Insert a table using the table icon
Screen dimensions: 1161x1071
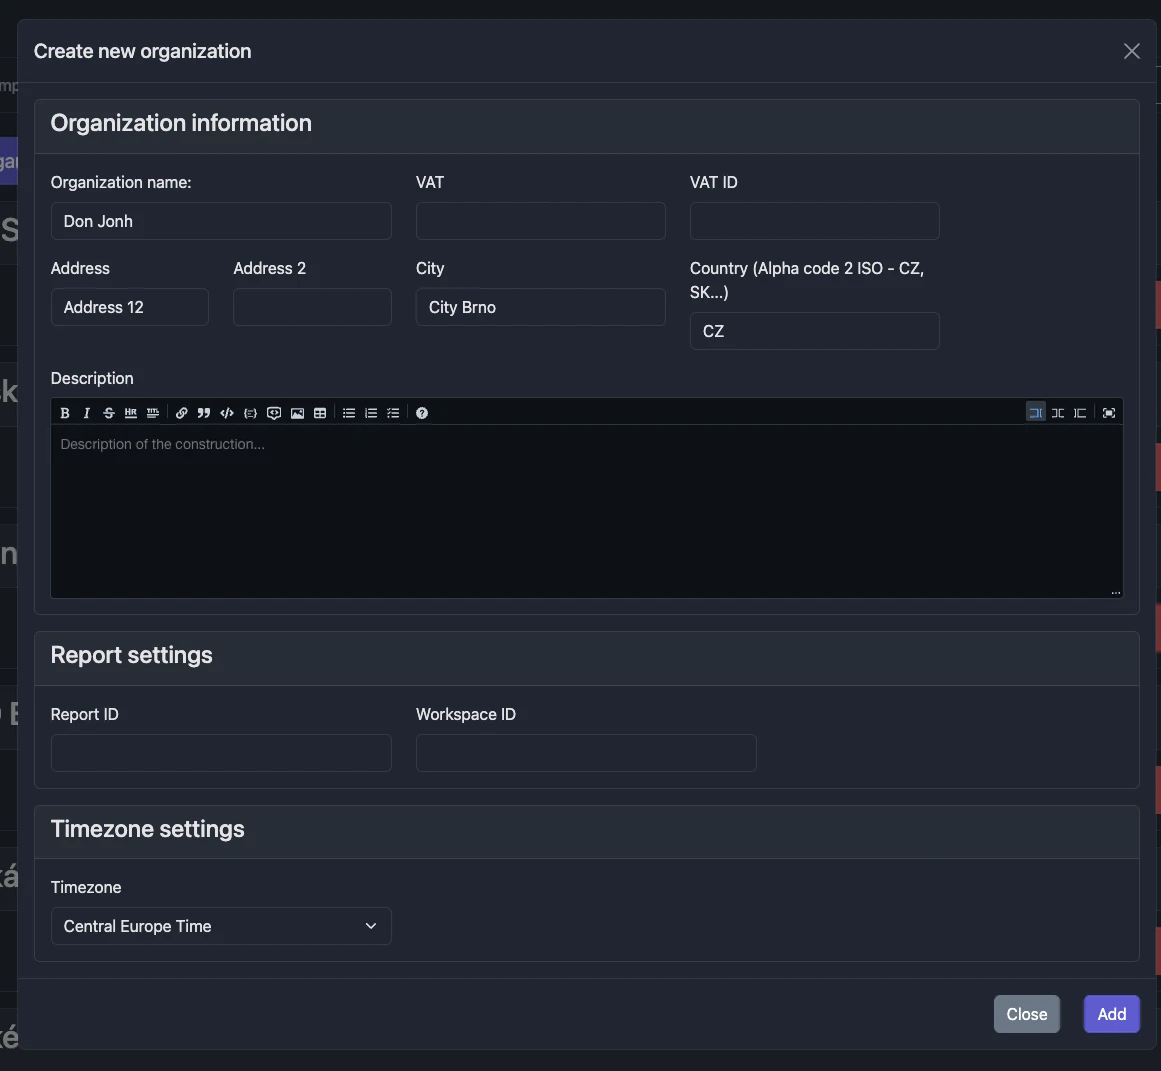click(319, 413)
